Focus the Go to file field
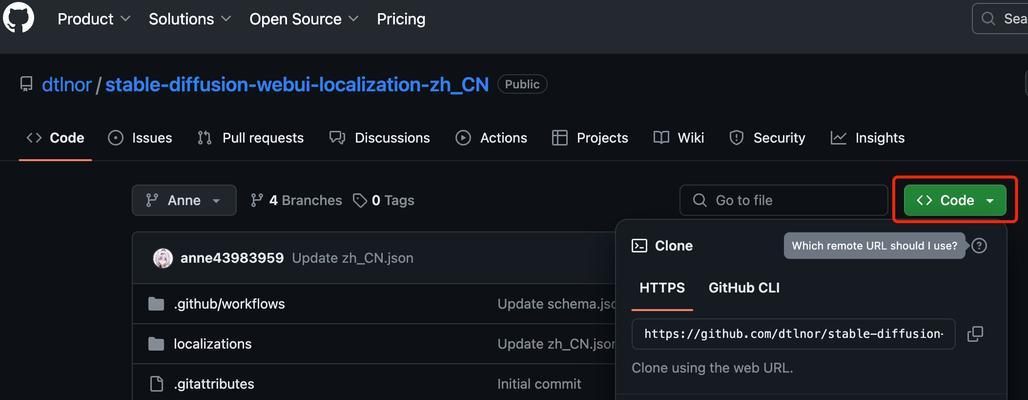Viewport: 1028px width, 400px height. [783, 200]
